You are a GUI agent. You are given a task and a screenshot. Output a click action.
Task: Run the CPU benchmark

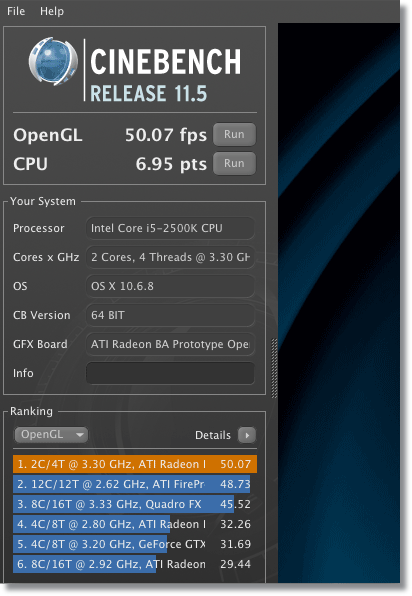[x=234, y=163]
